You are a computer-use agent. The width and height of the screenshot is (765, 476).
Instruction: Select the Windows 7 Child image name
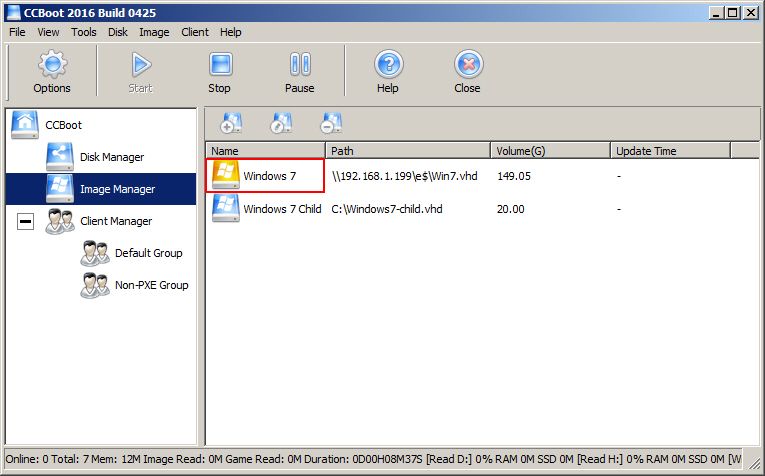(282, 209)
